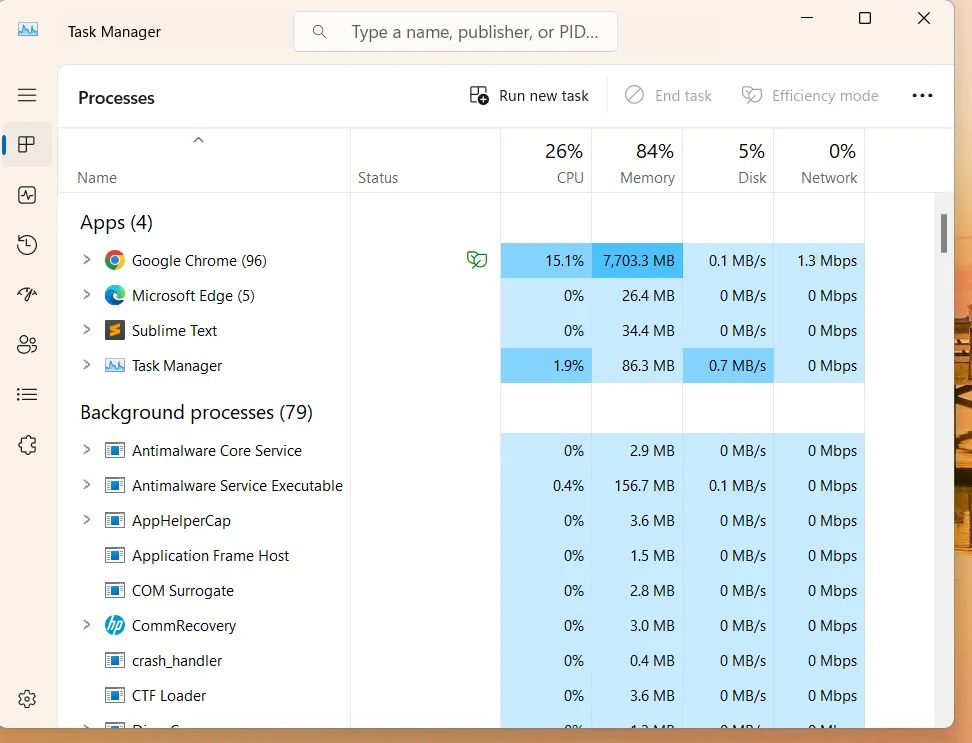Expand the Microsoft Edge process group
This screenshot has height=743, width=972.
point(87,294)
